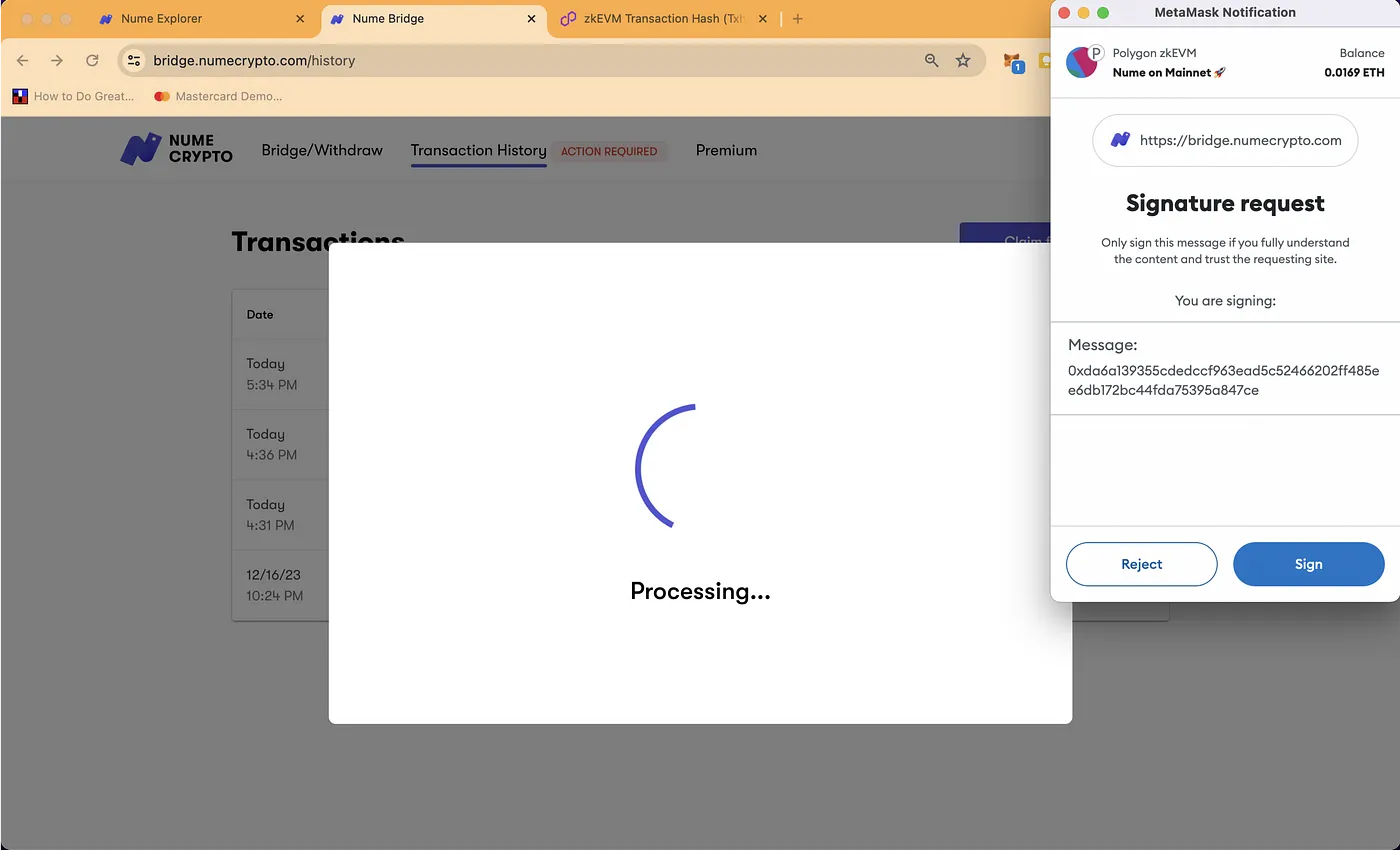The width and height of the screenshot is (1400, 850).
Task: Select the Nume Bridge tab
Action: coord(434,19)
